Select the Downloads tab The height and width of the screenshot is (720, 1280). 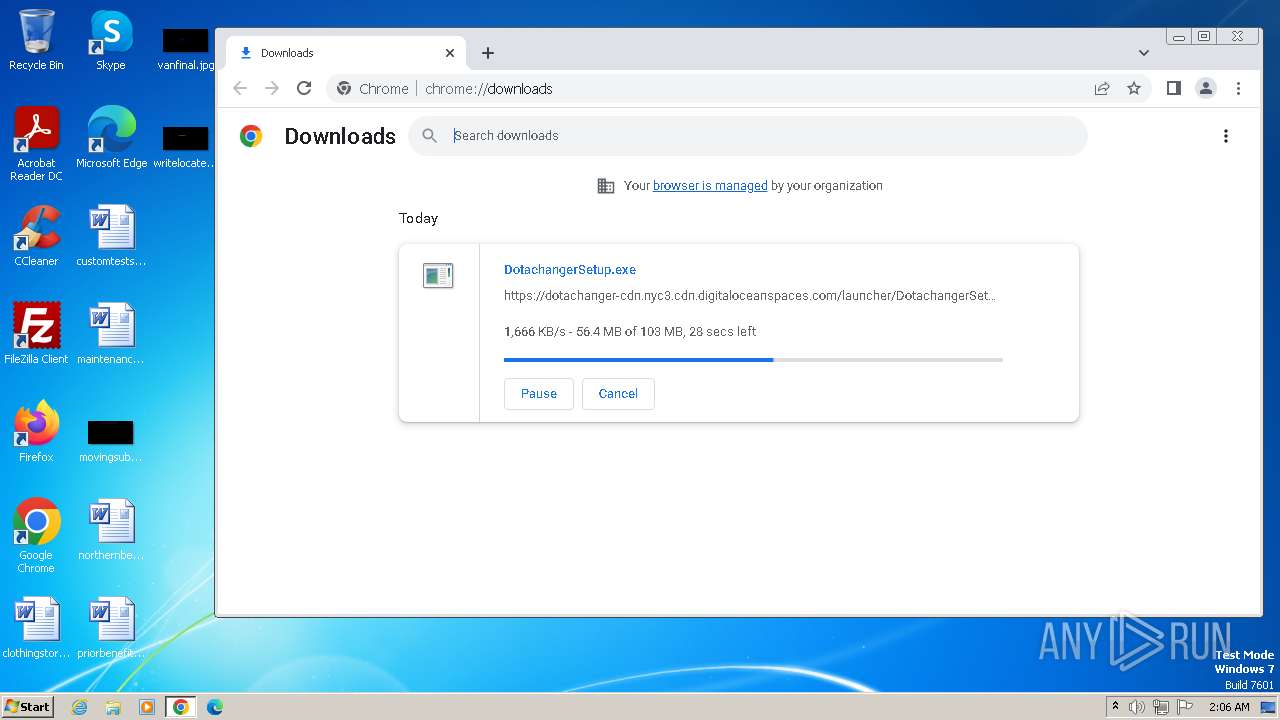coord(345,53)
